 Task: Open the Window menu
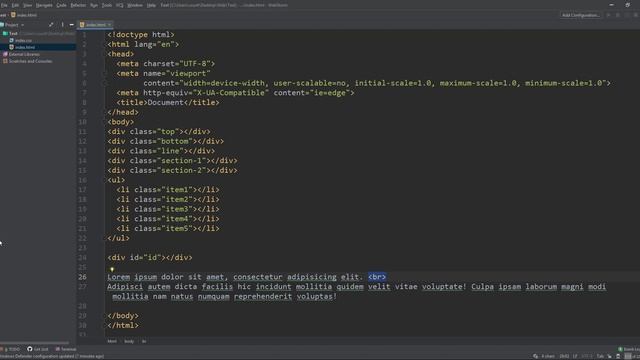point(135,5)
